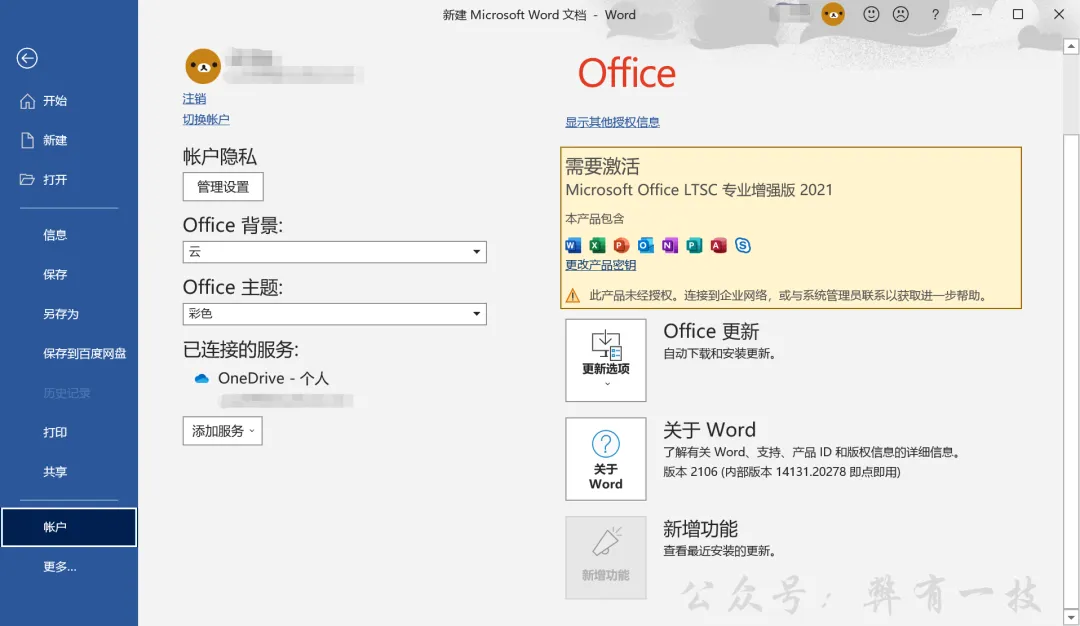Open the 显示其他授权信息 link
This screenshot has height=626, width=1080.
click(x=612, y=122)
